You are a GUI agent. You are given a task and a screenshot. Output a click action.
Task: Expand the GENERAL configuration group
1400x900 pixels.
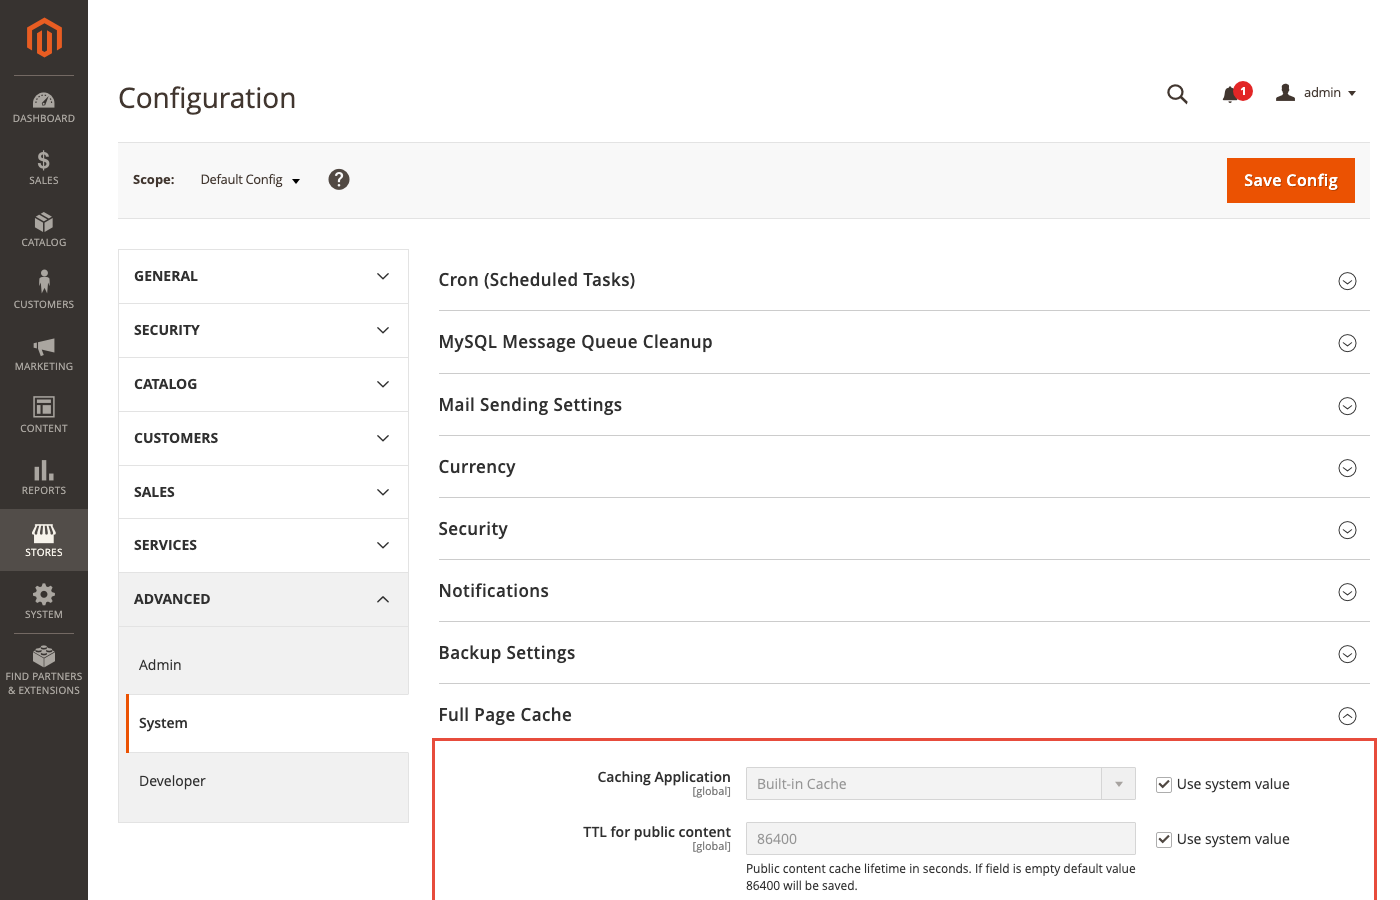(263, 275)
